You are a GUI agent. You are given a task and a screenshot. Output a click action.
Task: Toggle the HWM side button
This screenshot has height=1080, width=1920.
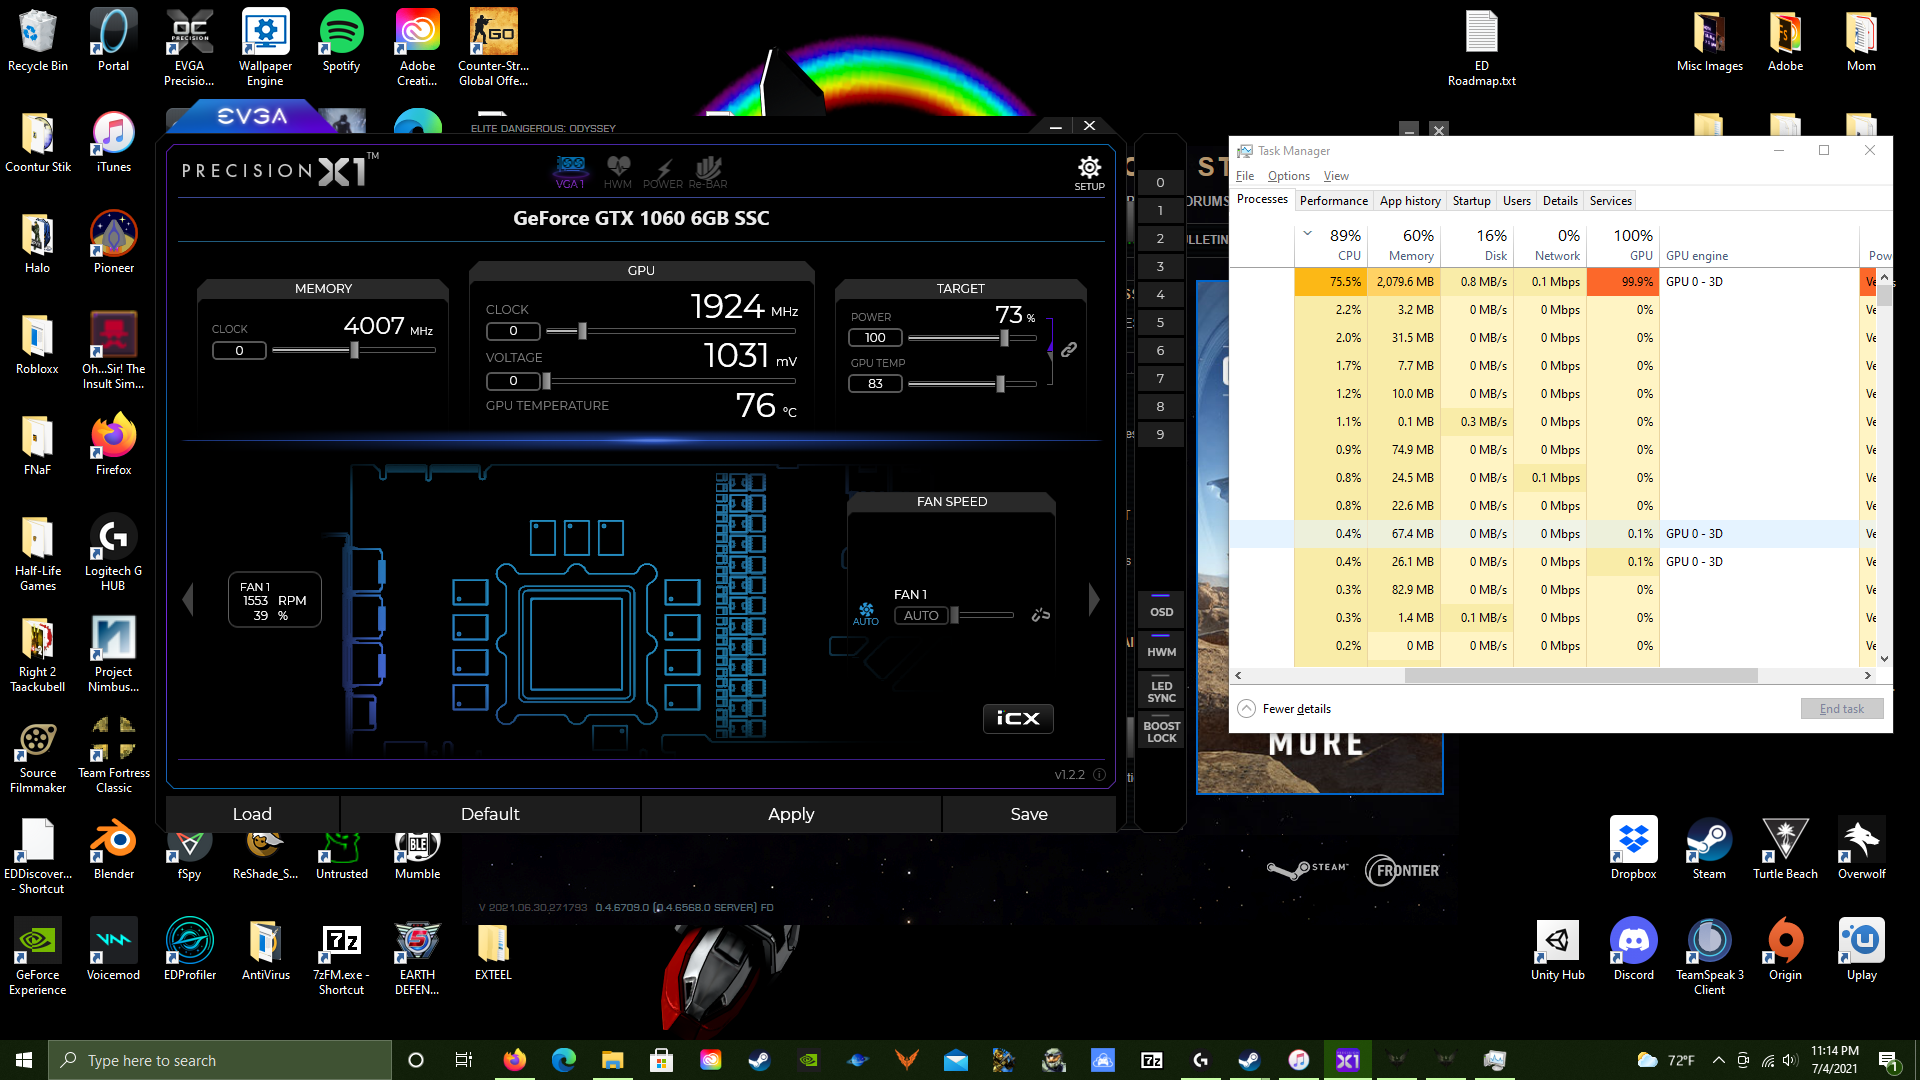[1161, 648]
